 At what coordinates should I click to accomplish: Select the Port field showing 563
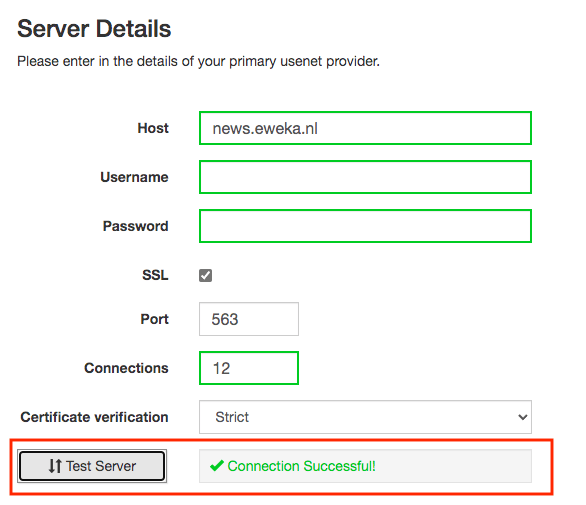tap(249, 319)
